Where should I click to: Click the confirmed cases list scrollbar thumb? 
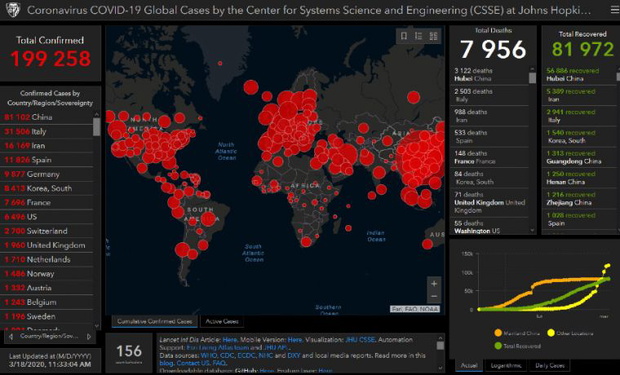96,127
